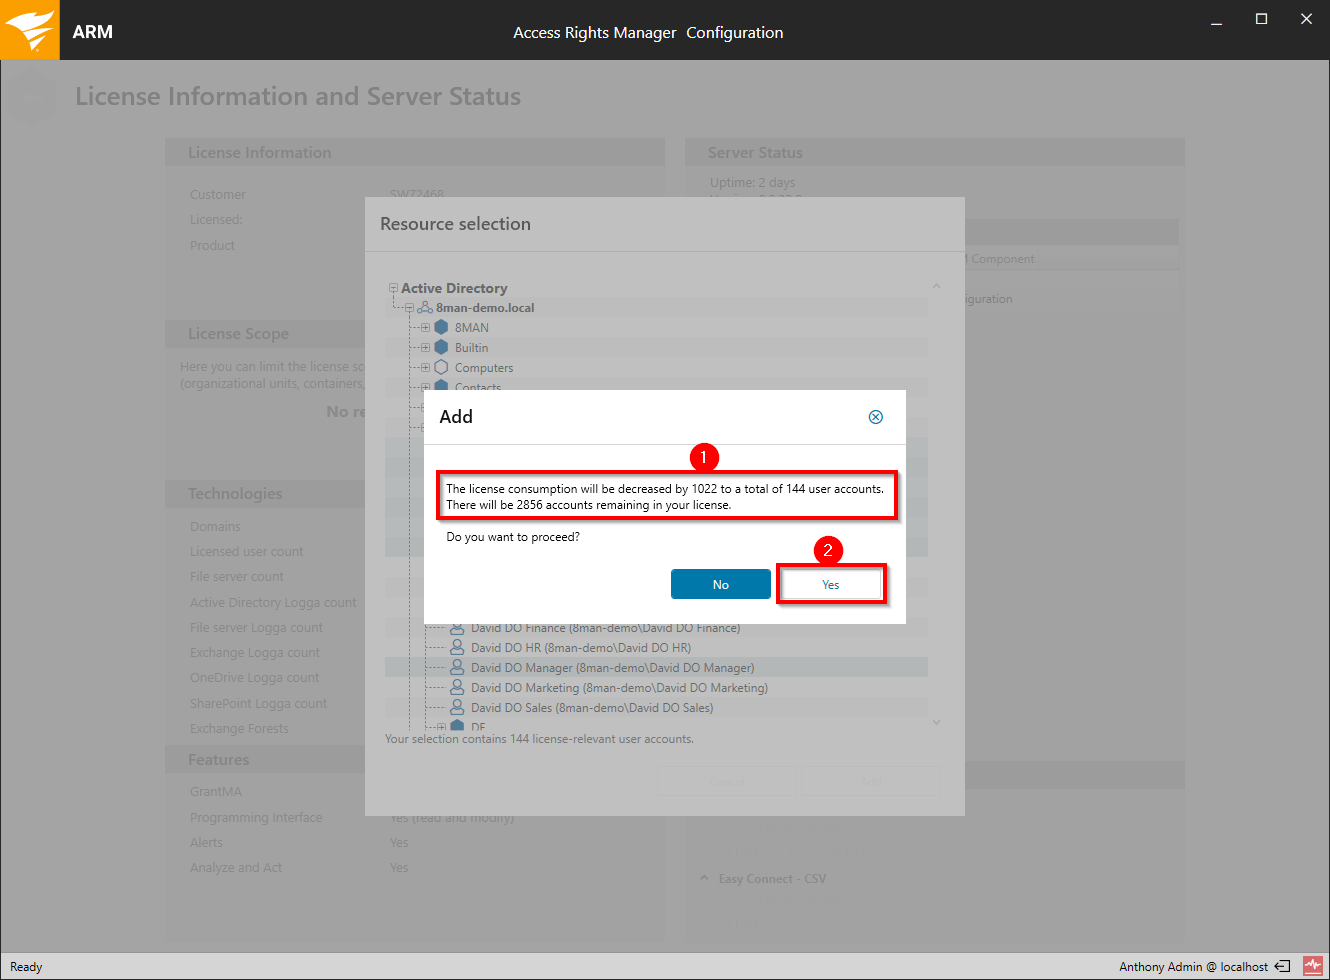
Task: Select David DO Finance user entry
Action: point(605,628)
